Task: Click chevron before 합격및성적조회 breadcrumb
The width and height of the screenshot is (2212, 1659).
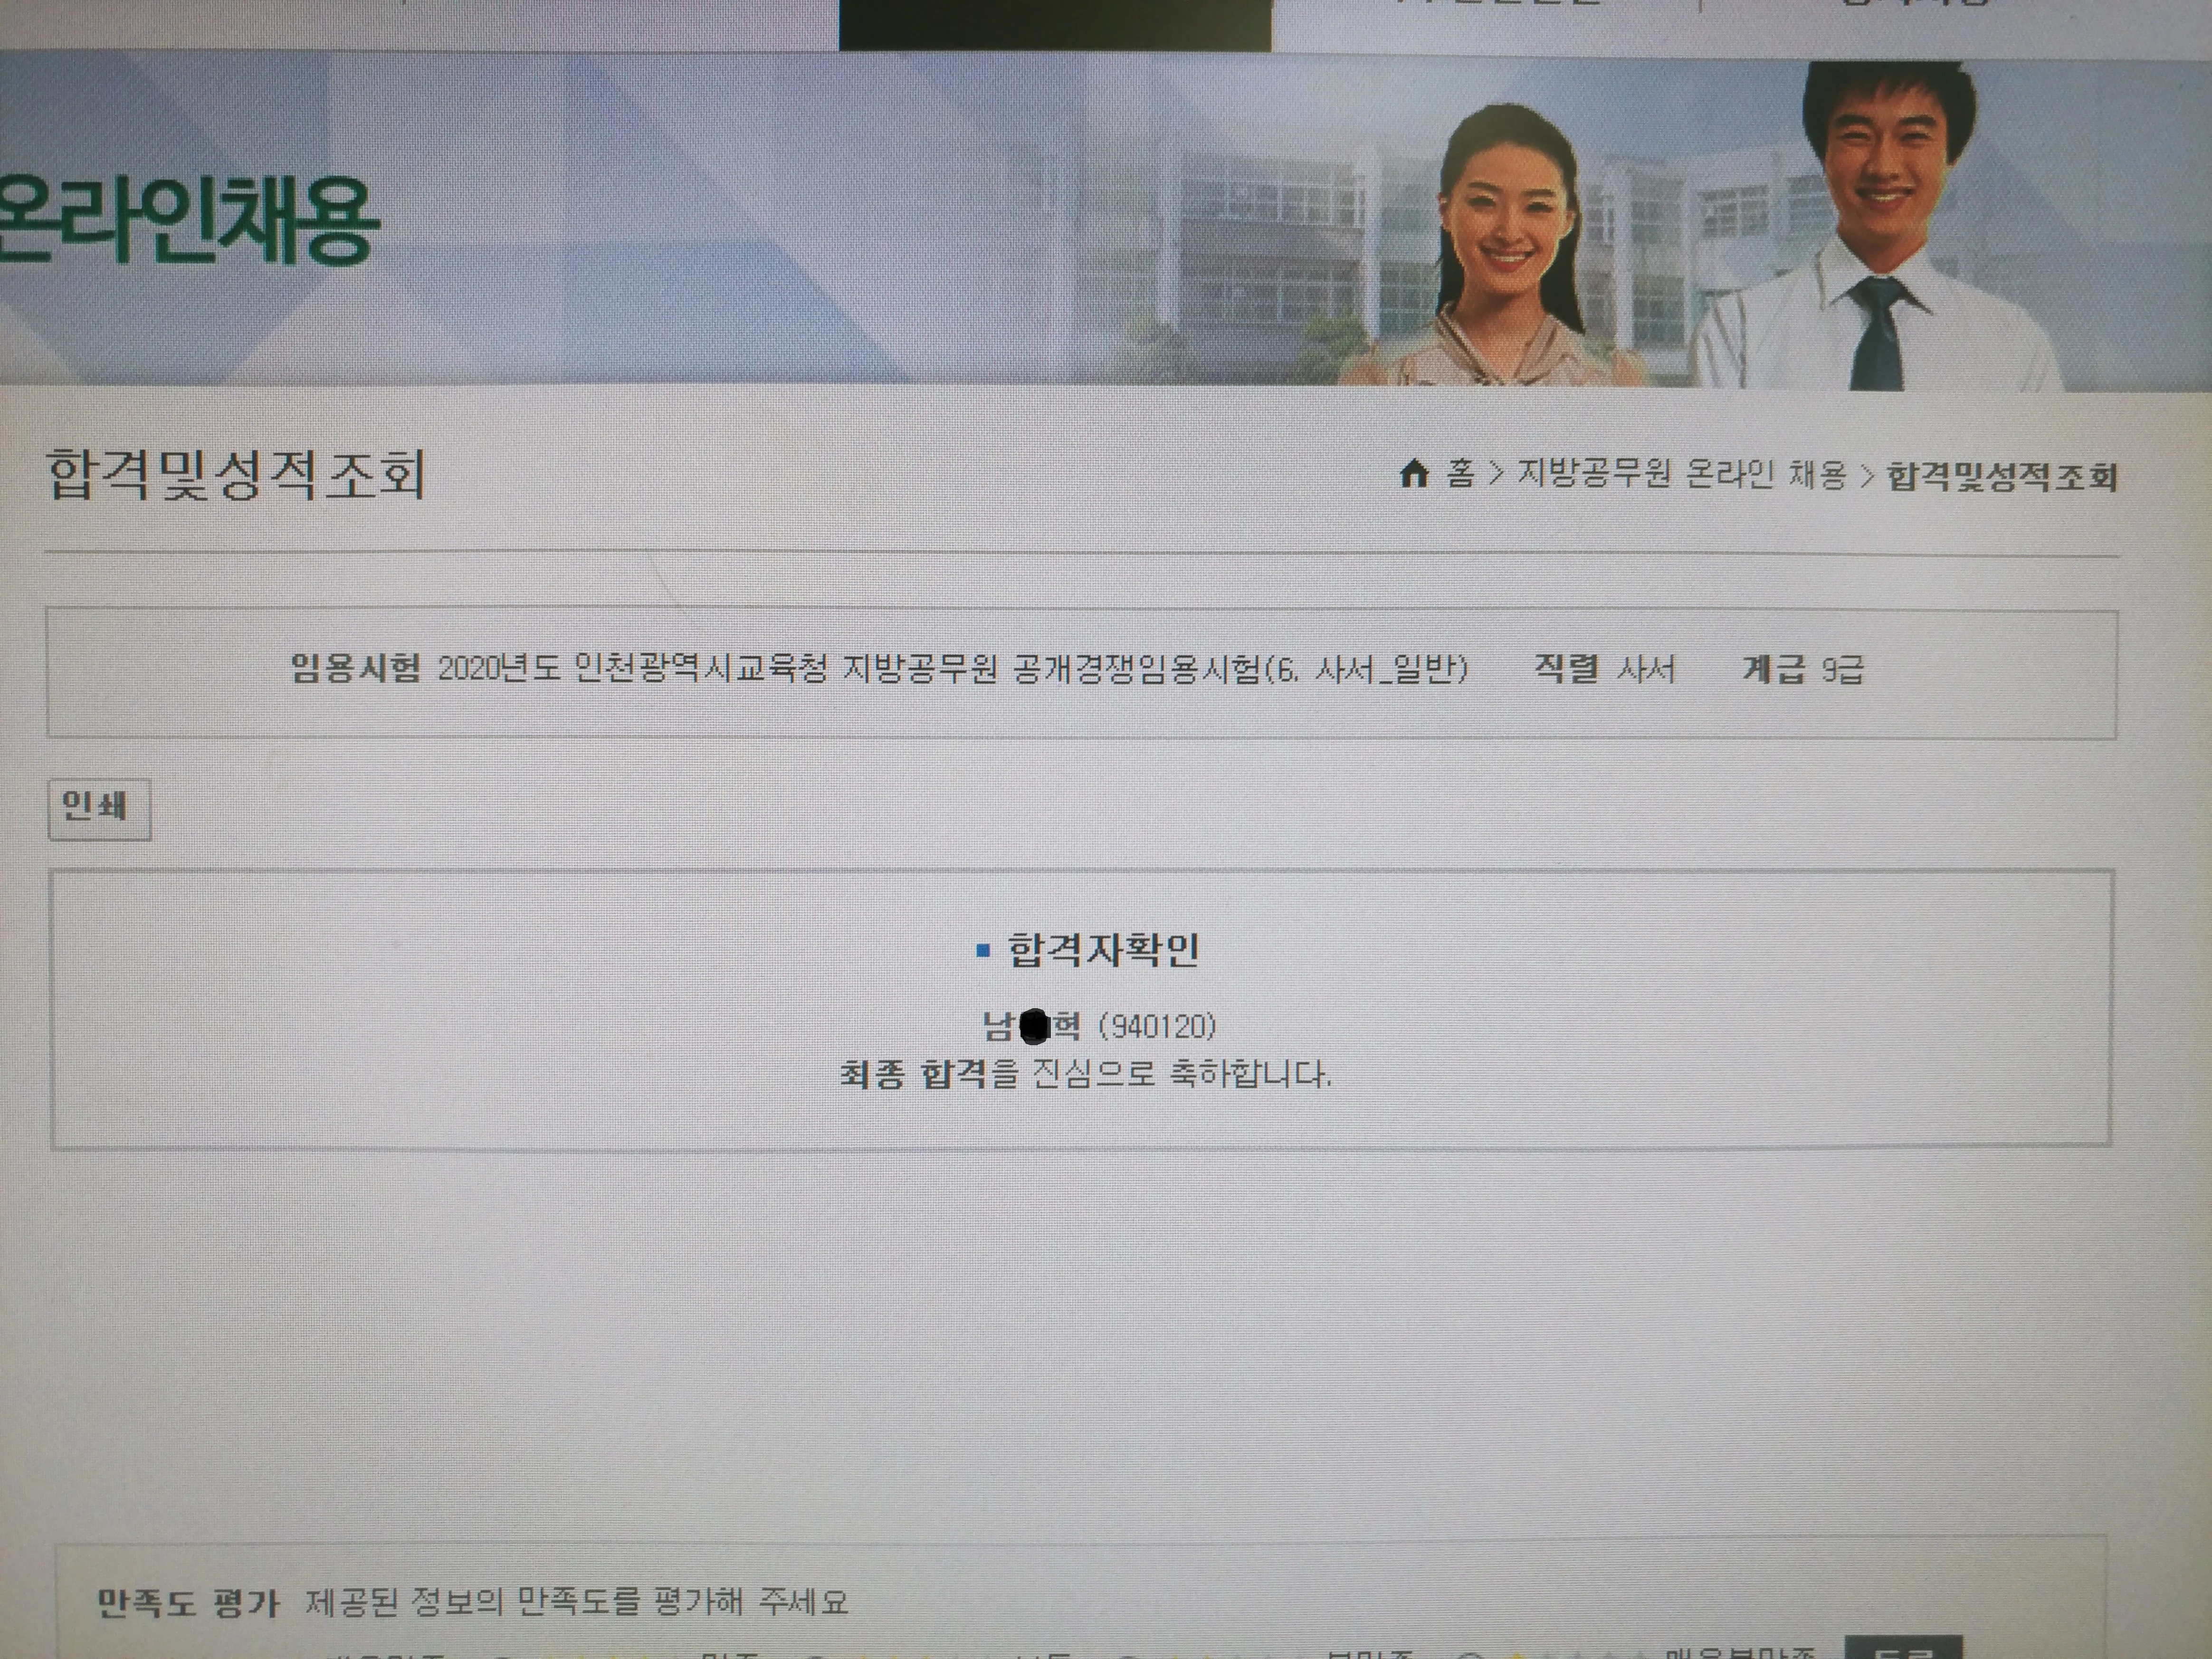Action: click(x=1866, y=477)
